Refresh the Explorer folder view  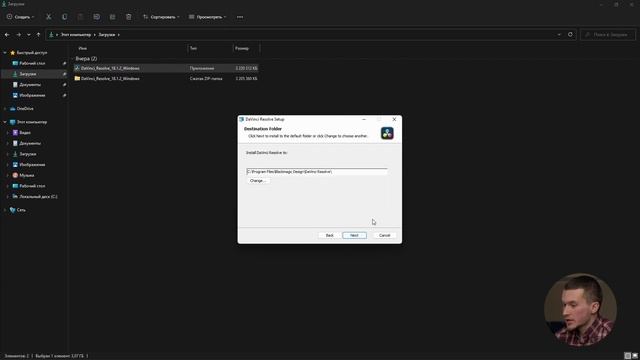click(x=570, y=35)
